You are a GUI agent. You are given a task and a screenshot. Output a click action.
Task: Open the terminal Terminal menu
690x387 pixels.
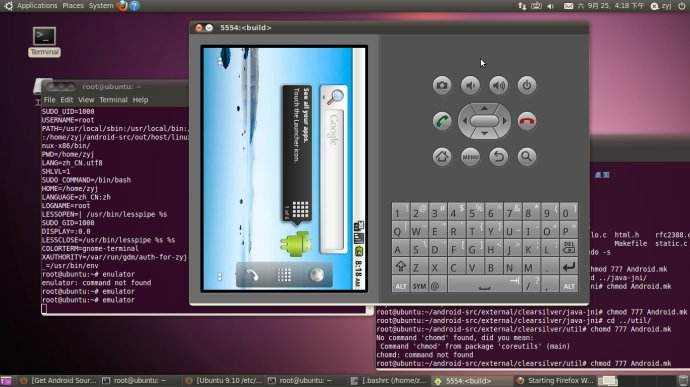(x=113, y=100)
